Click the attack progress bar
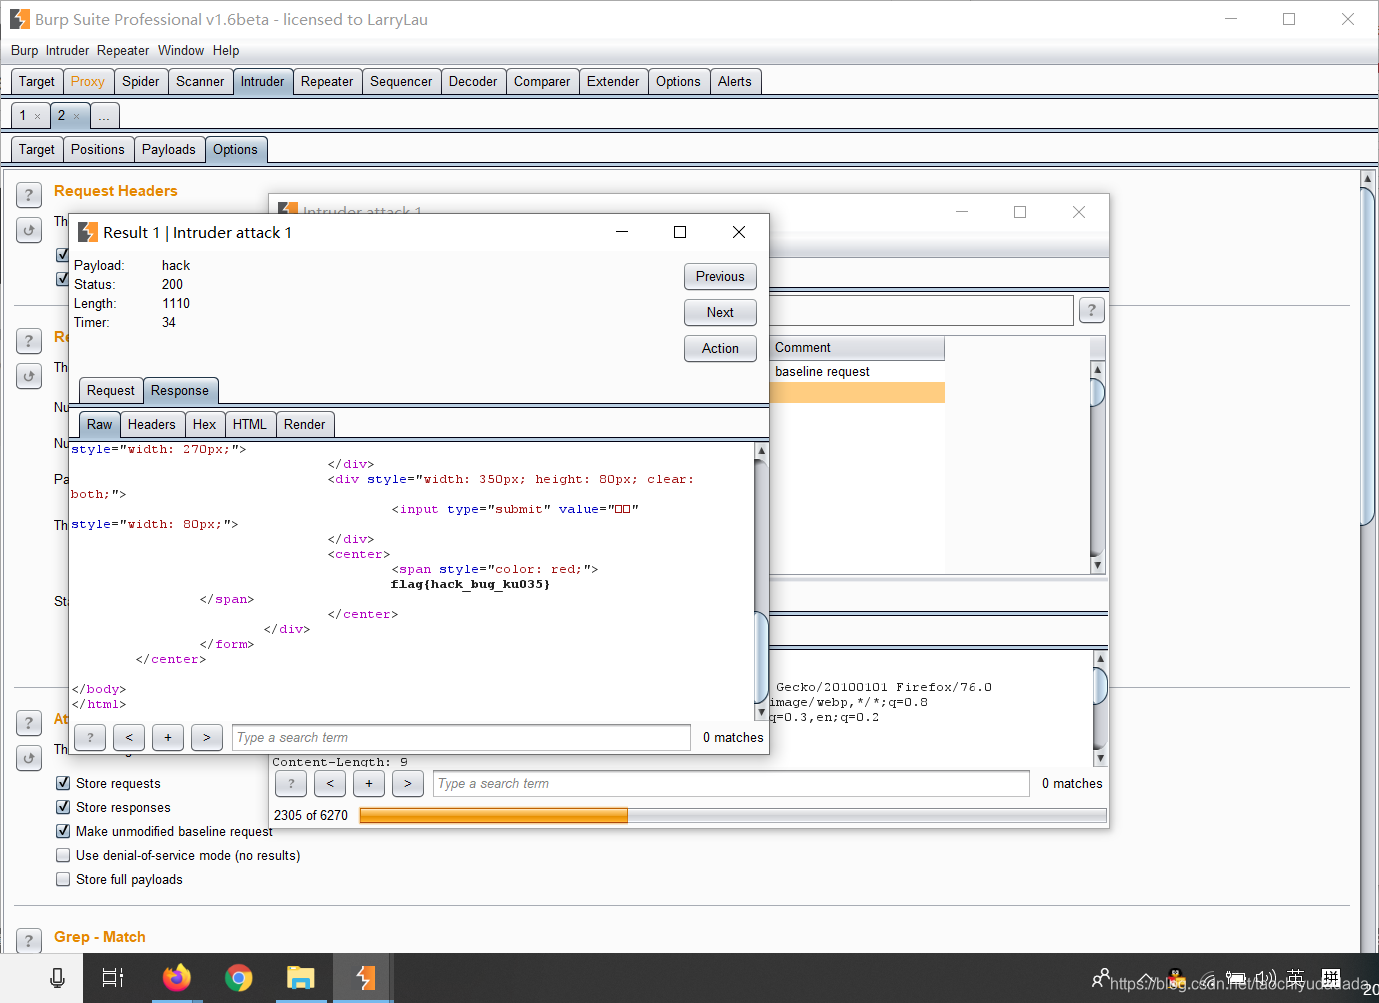The image size is (1379, 1003). tap(733, 815)
